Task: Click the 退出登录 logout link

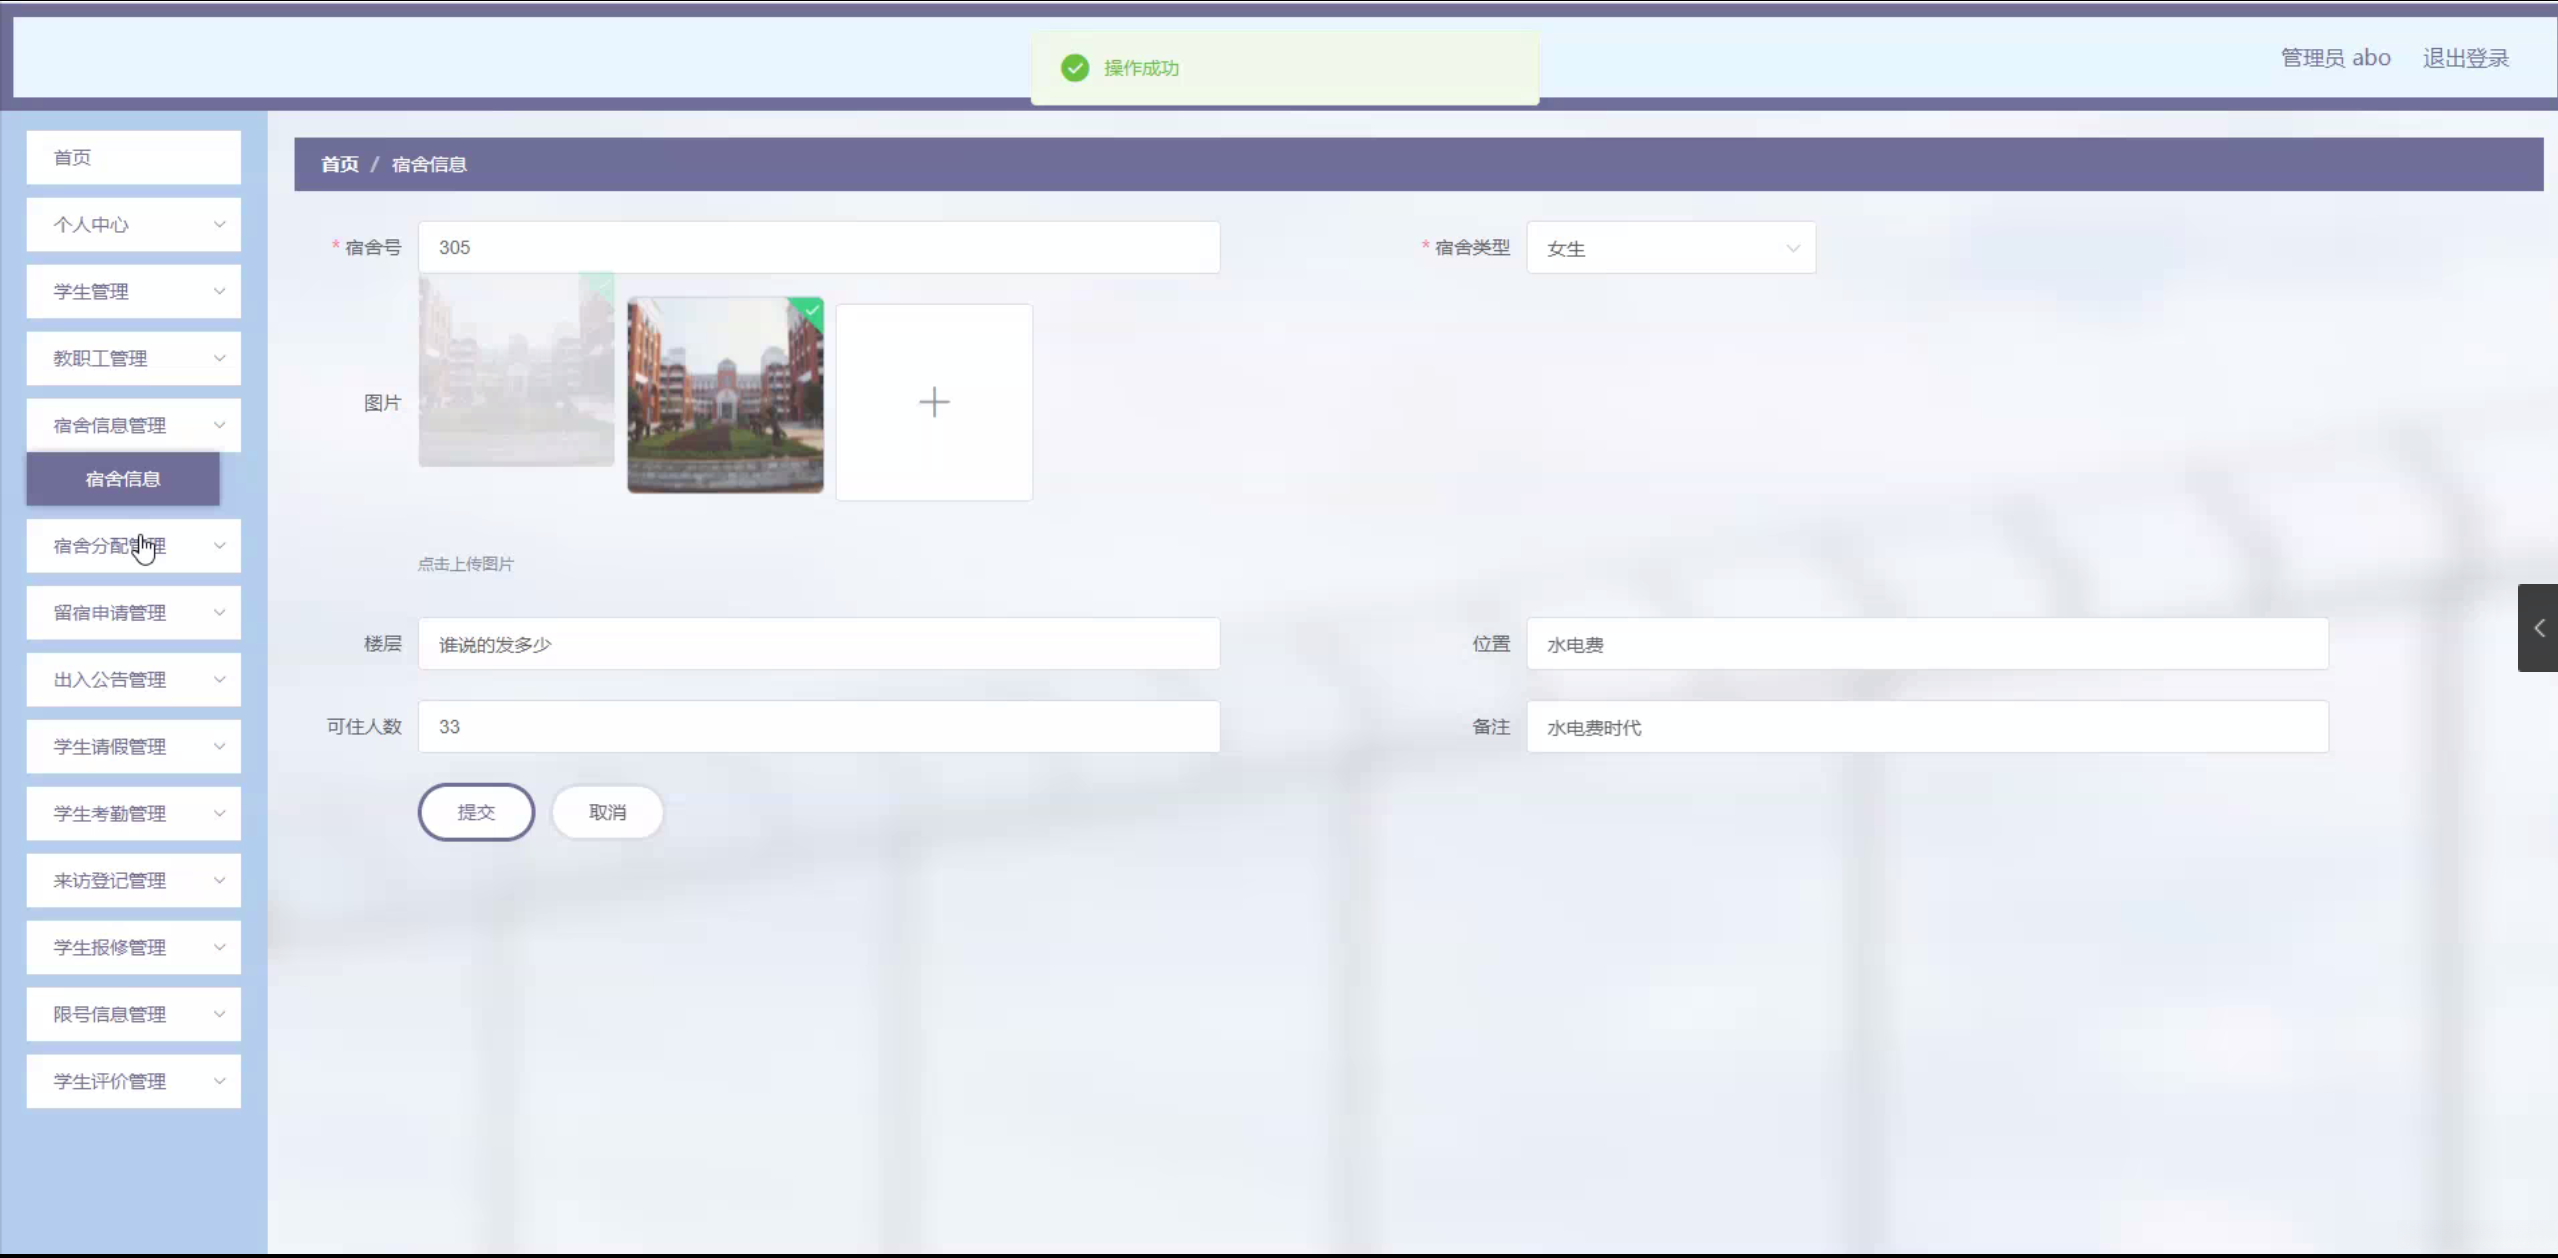Action: (x=2465, y=58)
